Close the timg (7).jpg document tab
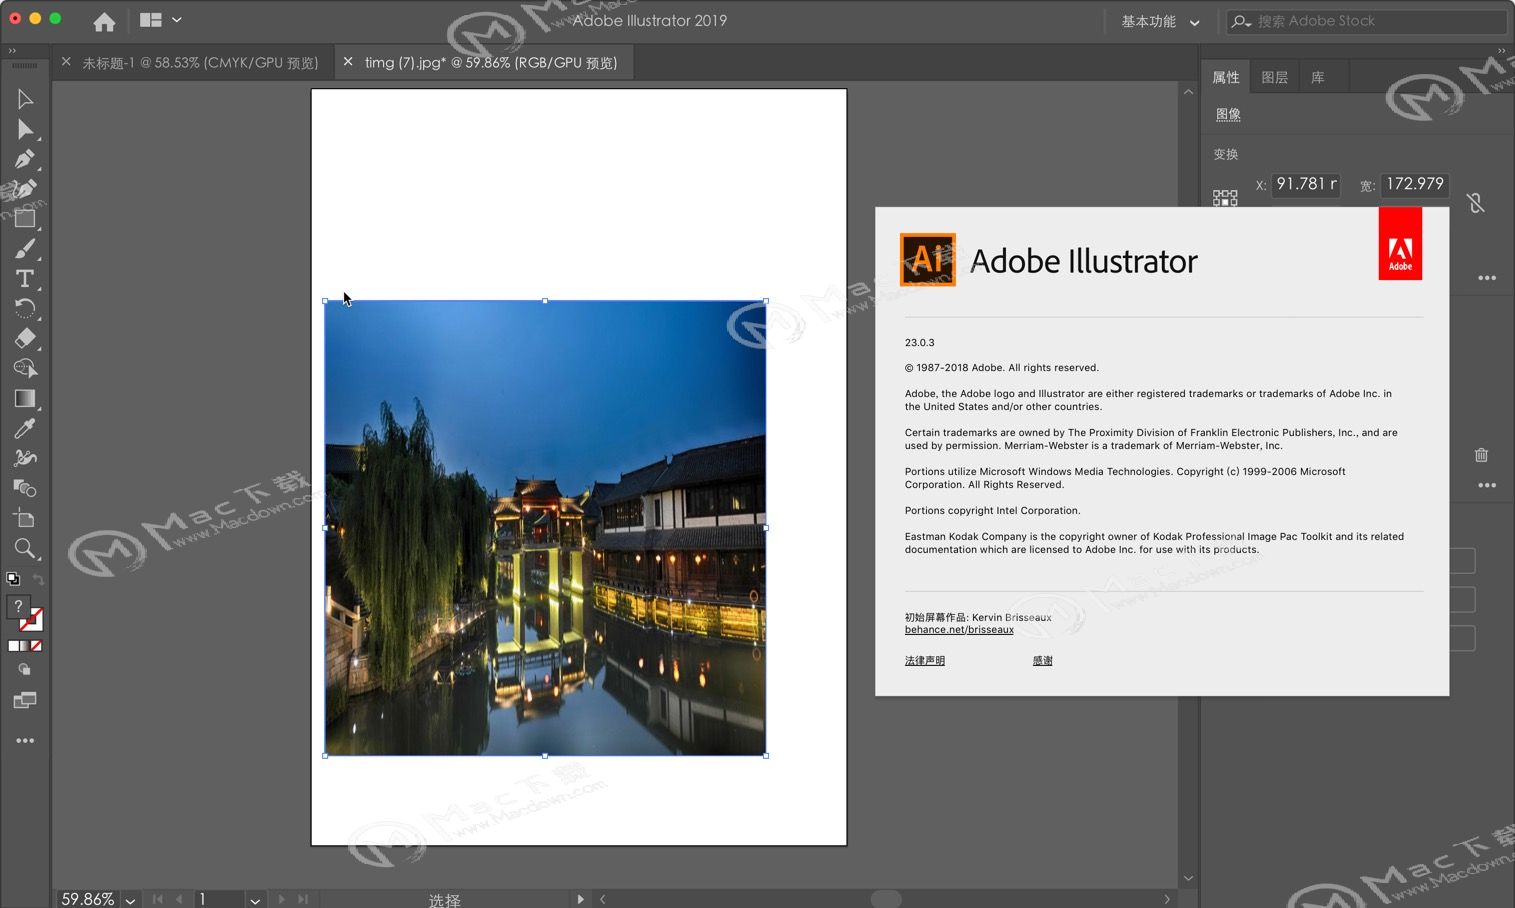The image size is (1515, 908). coord(348,62)
